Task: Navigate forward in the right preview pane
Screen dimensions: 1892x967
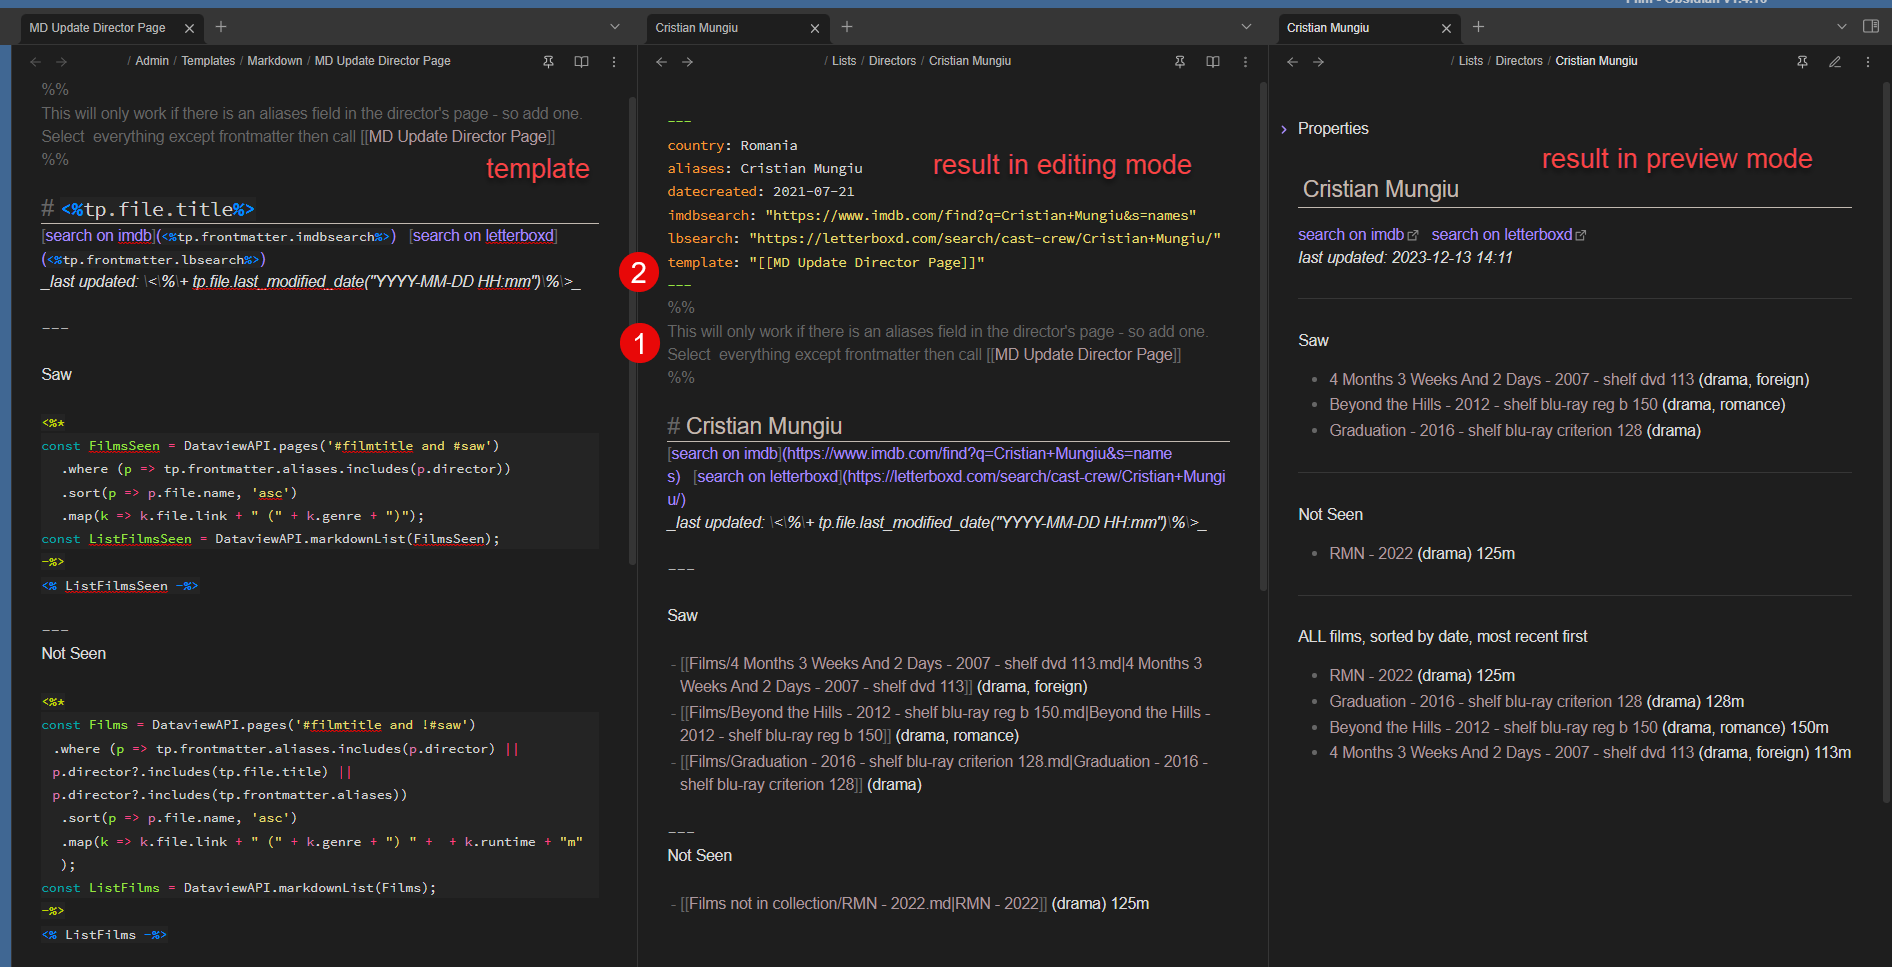Action: pos(1319,62)
